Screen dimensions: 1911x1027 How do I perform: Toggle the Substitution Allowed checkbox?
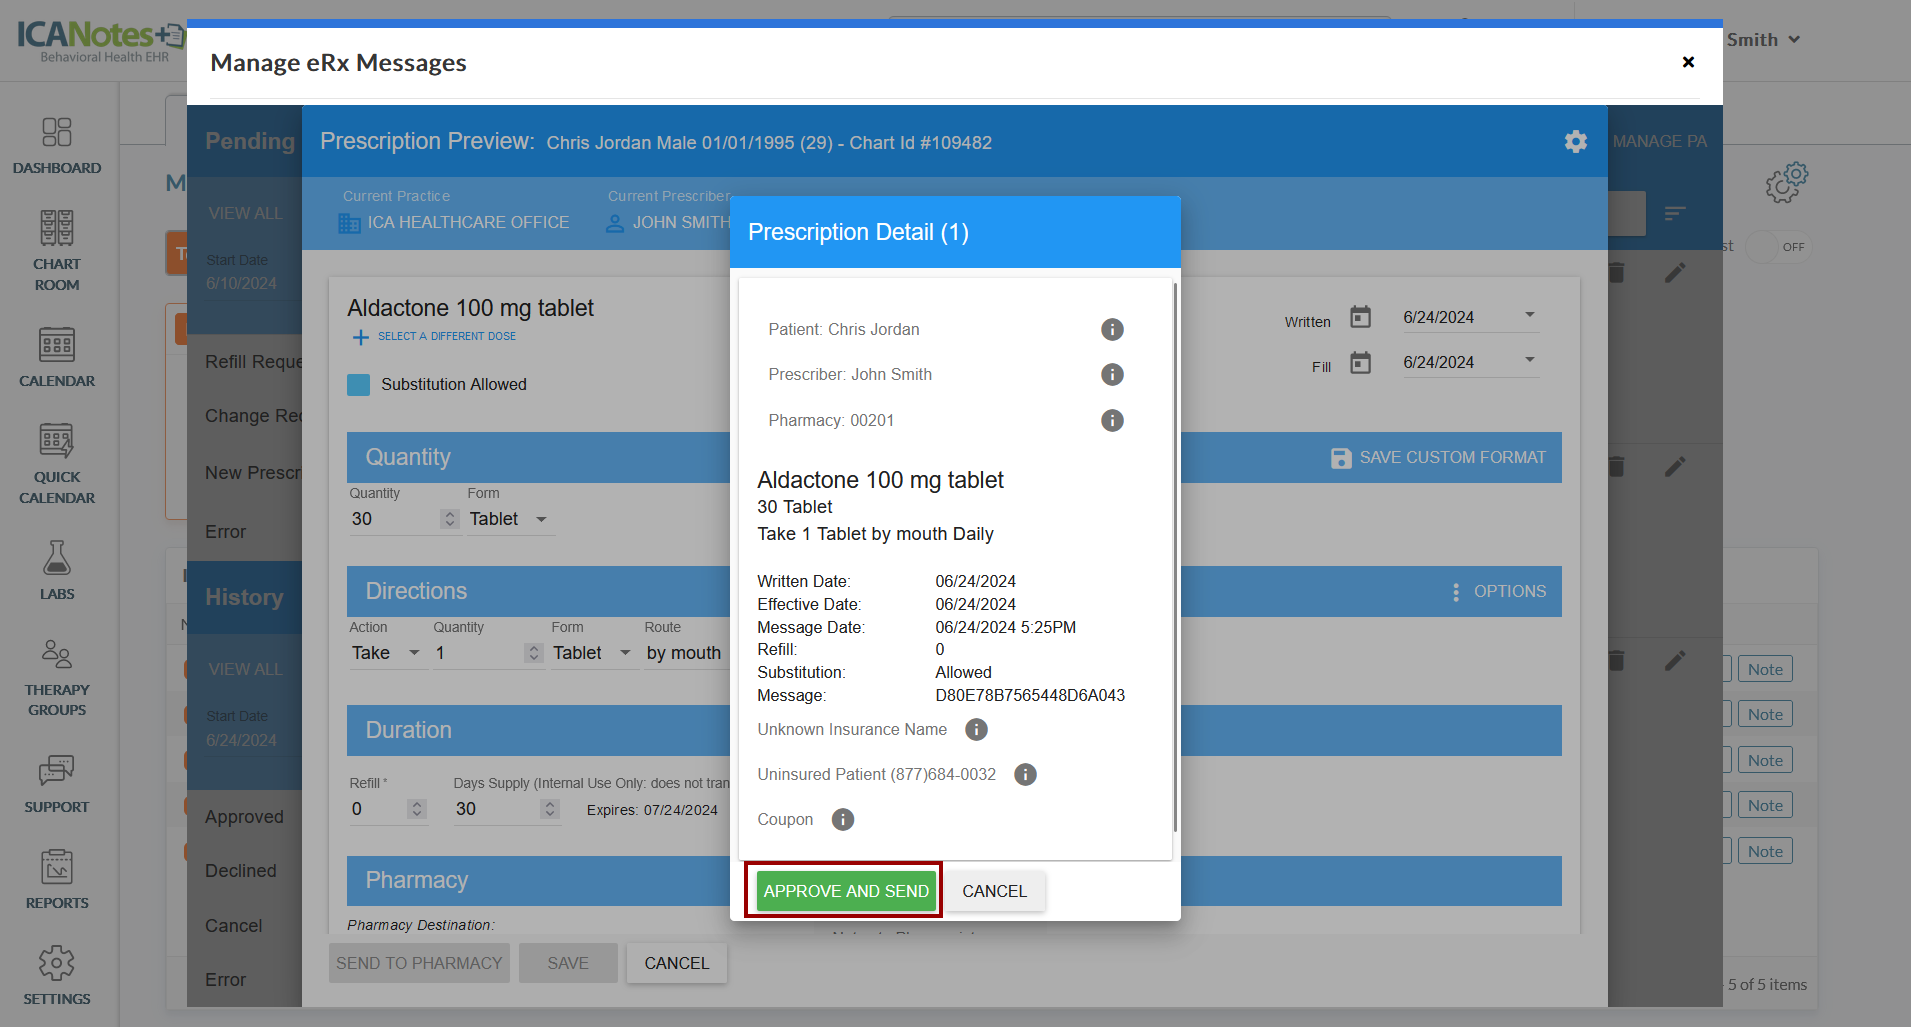tap(359, 385)
